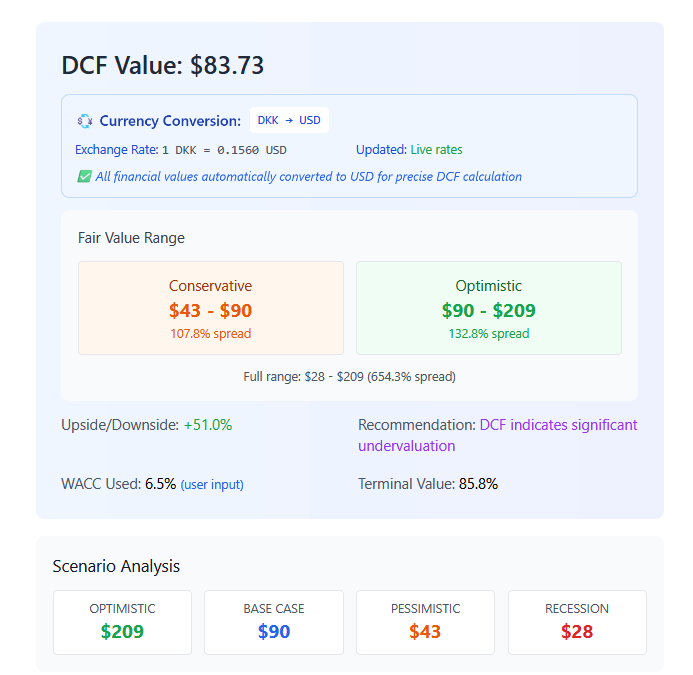Viewport: 693px width, 675px height.
Task: Click the currency conversion refresh icon
Action: 85,121
